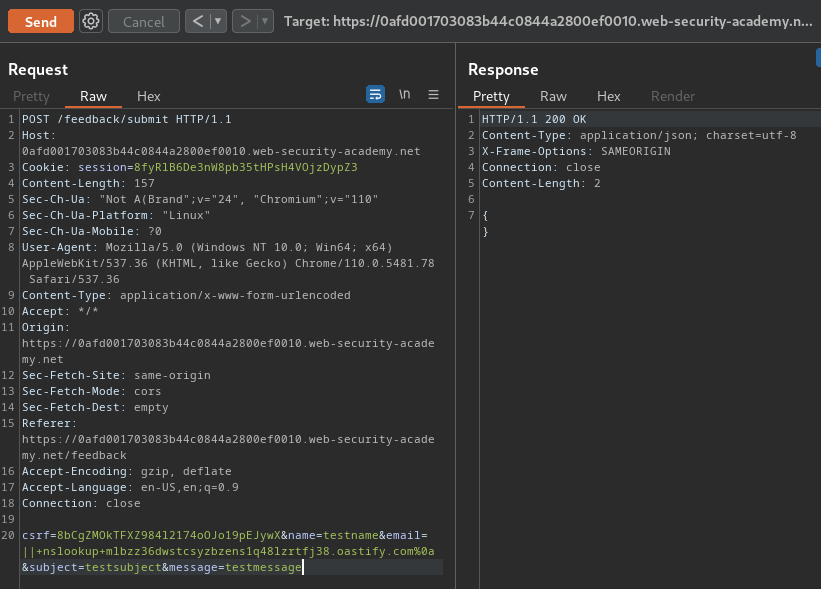Click the request Connection: close header
821x589 pixels.
(x=81, y=503)
